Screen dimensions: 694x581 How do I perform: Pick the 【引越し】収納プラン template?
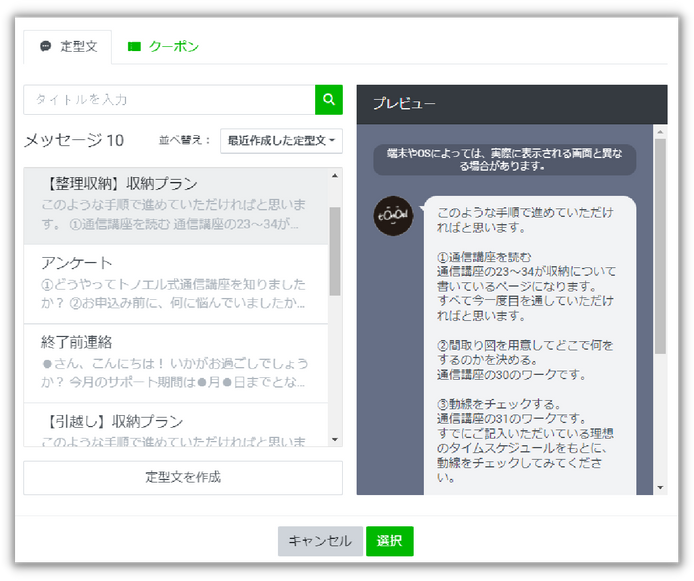point(176,427)
